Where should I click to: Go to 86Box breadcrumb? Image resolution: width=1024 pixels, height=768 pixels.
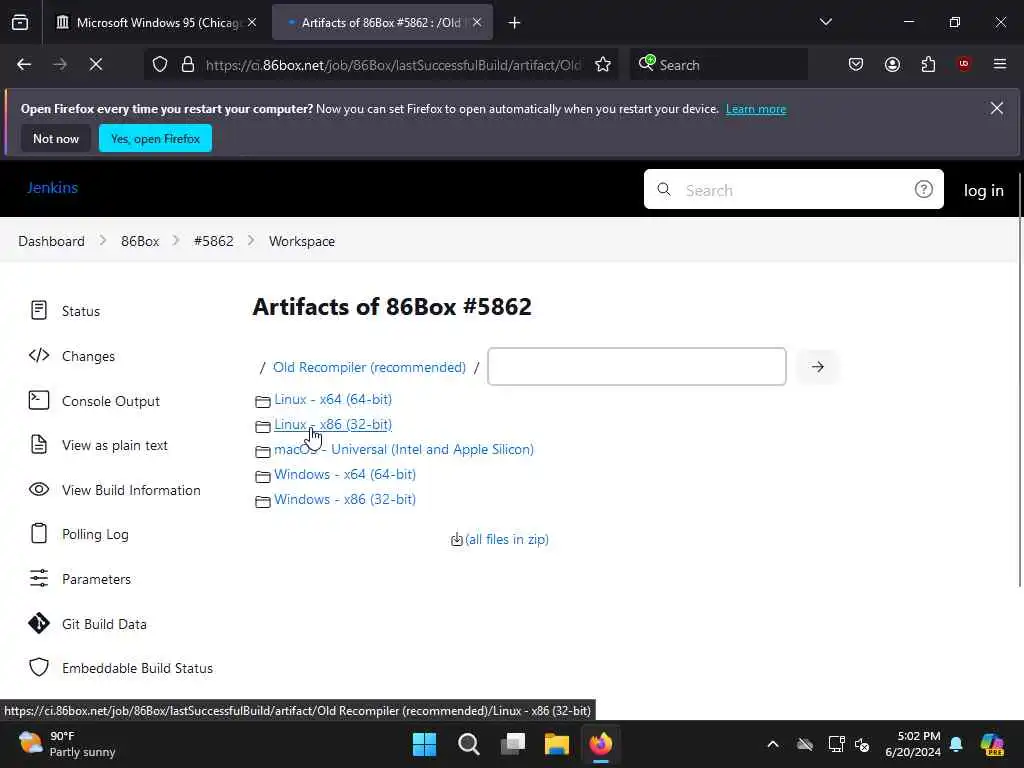[x=140, y=241]
